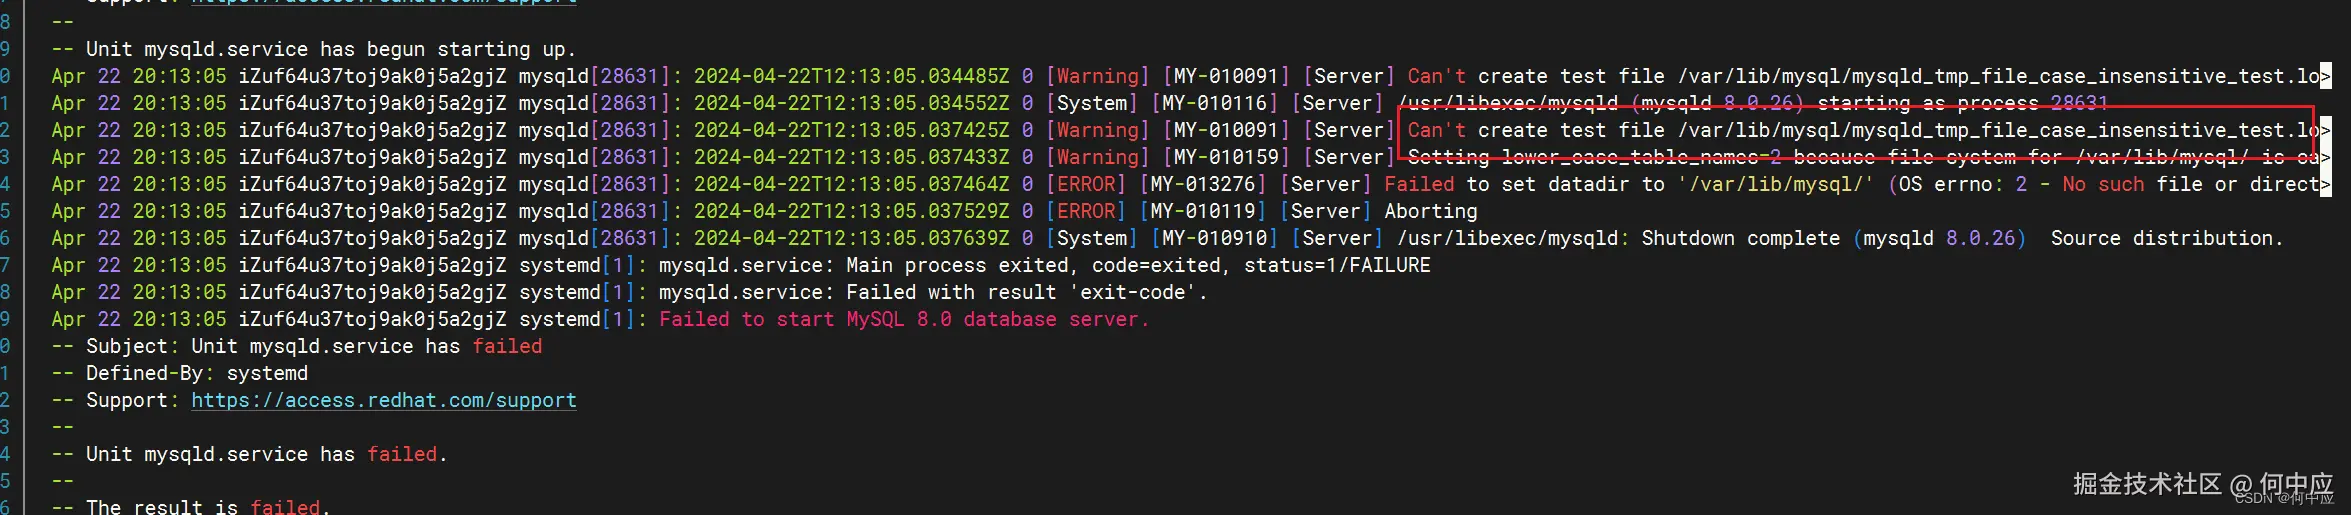
Task: Click 'Failed to start MySQL 8.0 database server.'
Action: [x=904, y=319]
